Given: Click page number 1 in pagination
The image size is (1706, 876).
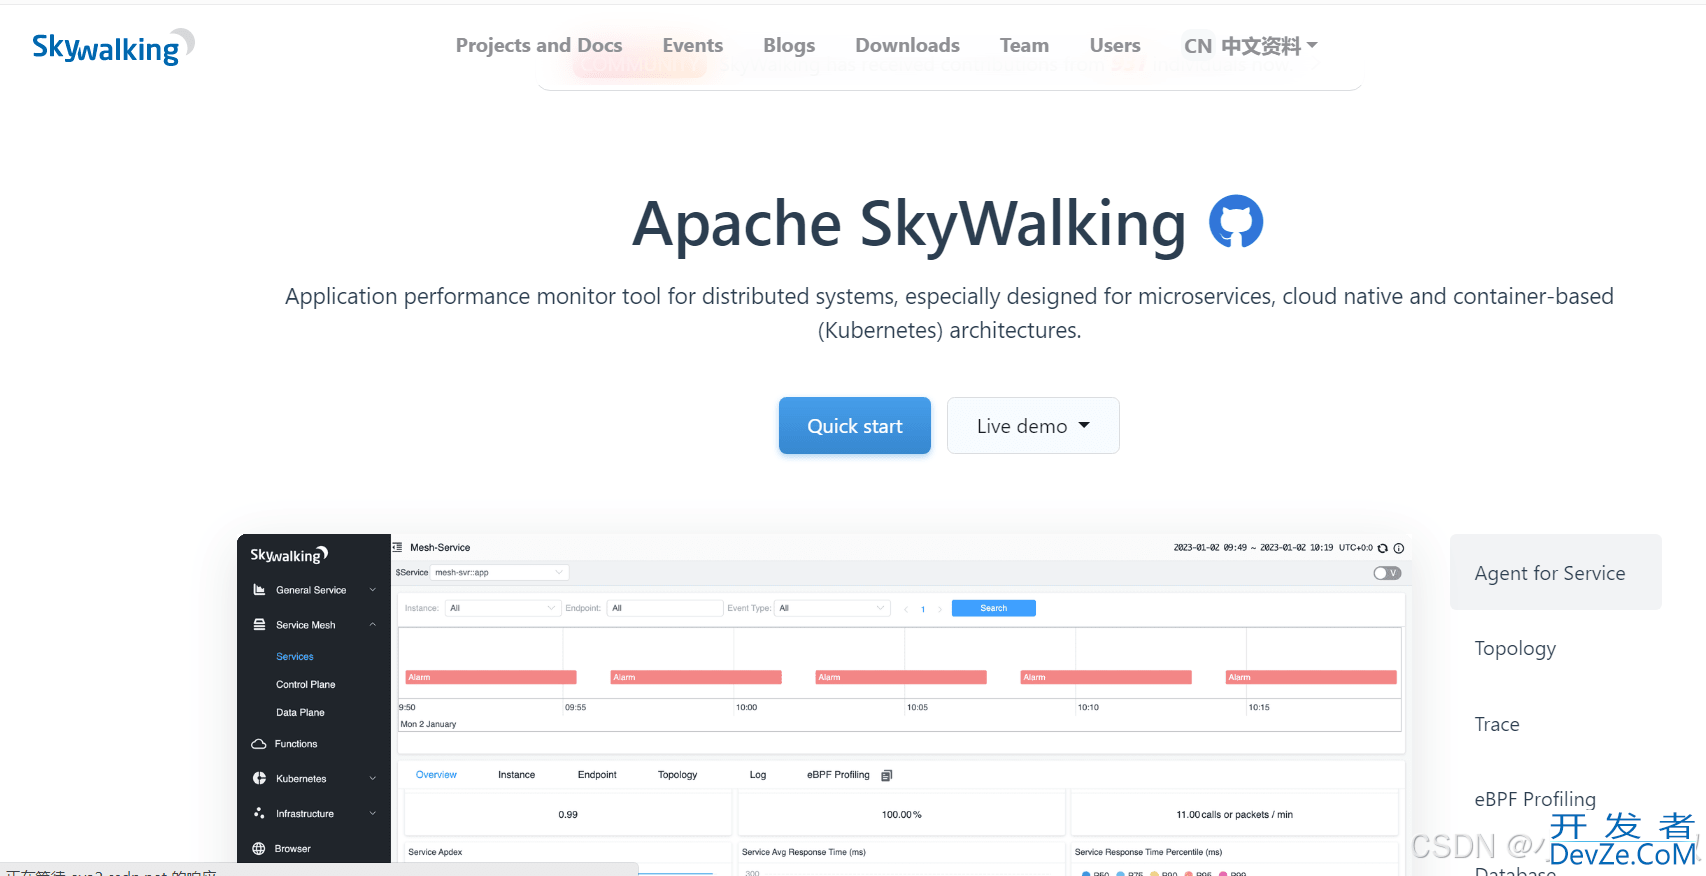Looking at the screenshot, I should (x=923, y=609).
